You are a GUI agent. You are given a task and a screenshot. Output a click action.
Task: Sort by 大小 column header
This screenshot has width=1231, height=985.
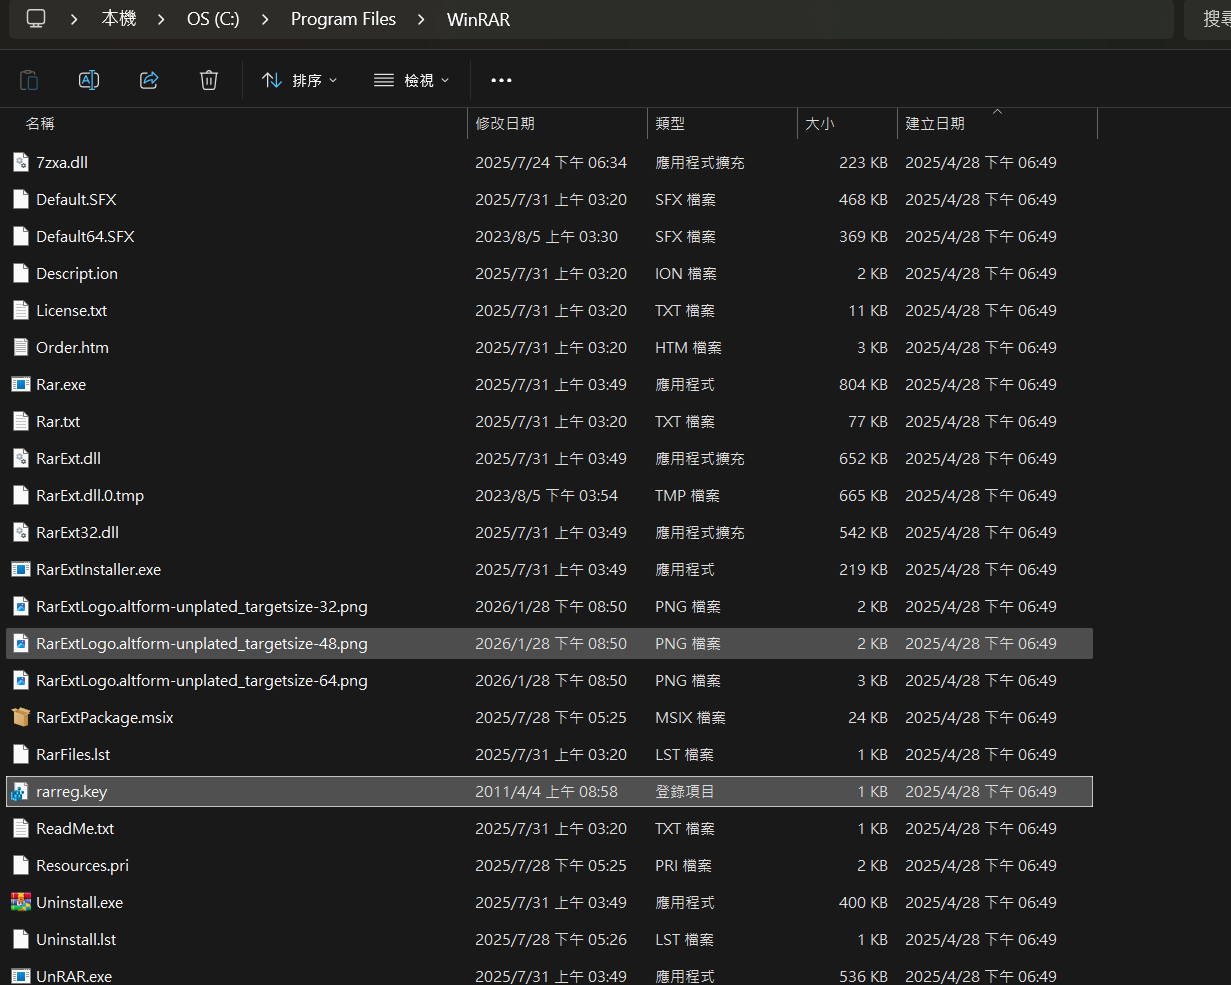tap(820, 123)
